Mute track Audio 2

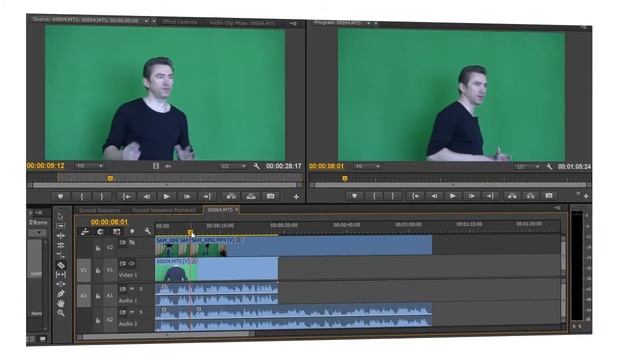pyautogui.click(x=132, y=312)
